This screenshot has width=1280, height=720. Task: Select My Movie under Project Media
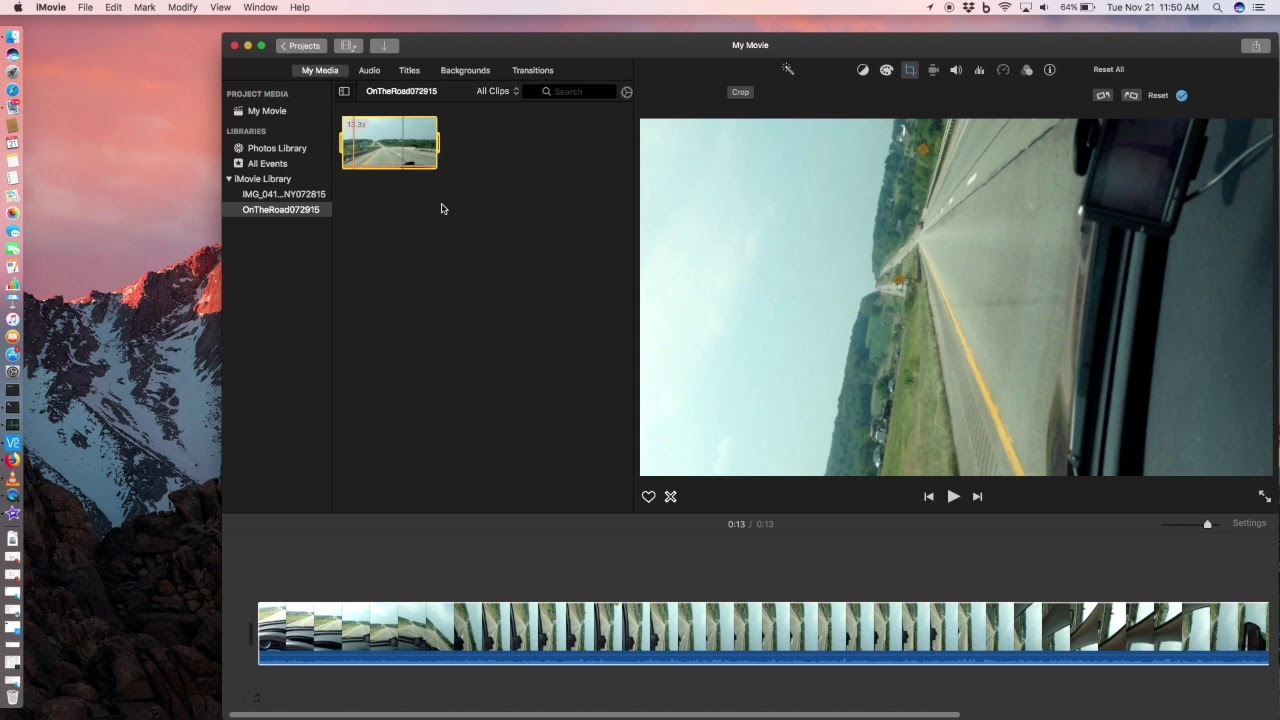(x=266, y=111)
